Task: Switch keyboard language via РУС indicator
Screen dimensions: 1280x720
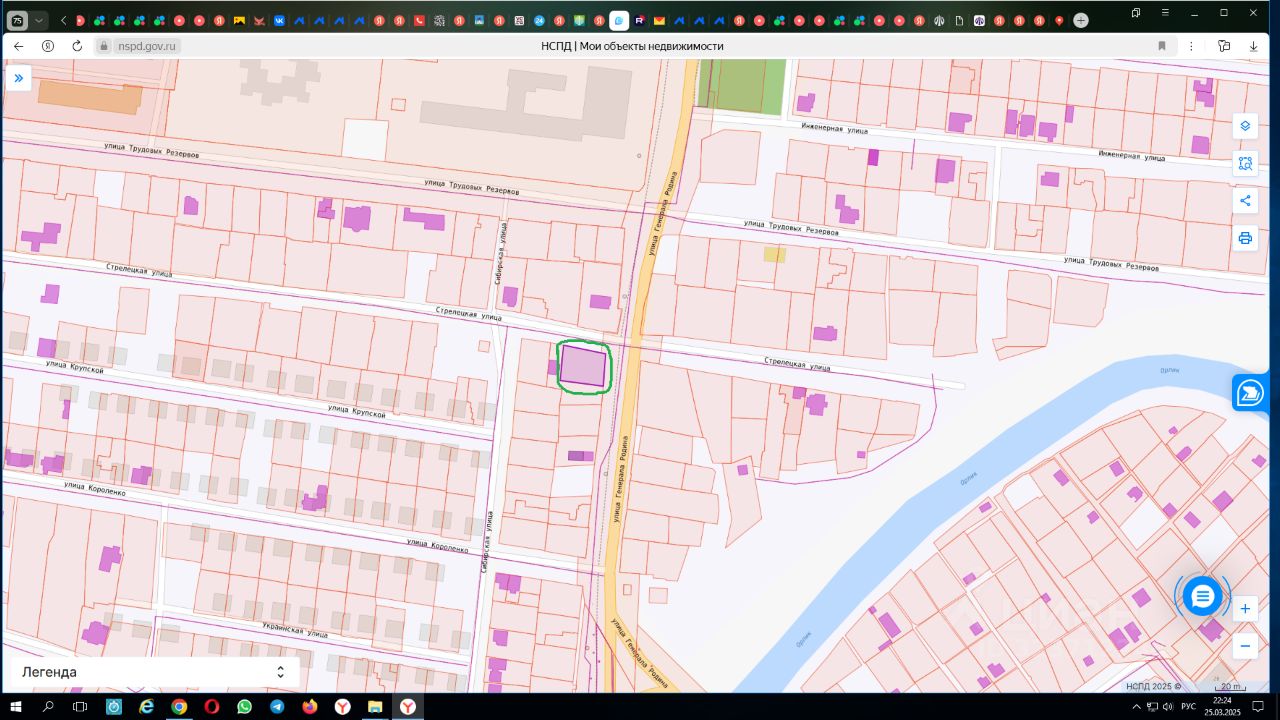Action: tap(1188, 707)
